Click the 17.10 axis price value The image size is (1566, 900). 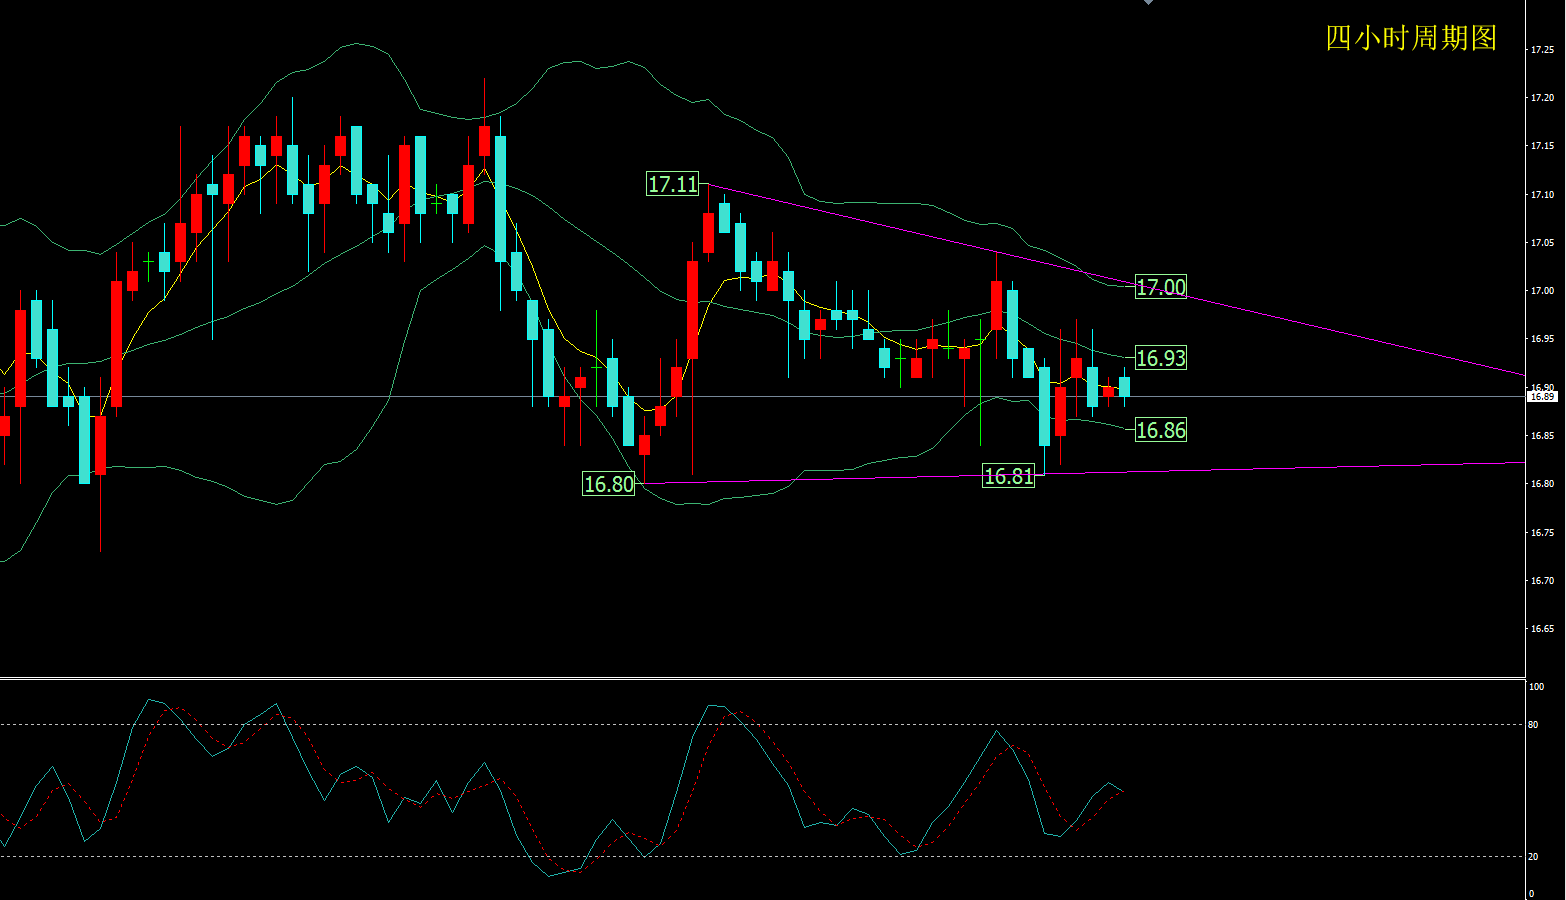[1542, 195]
